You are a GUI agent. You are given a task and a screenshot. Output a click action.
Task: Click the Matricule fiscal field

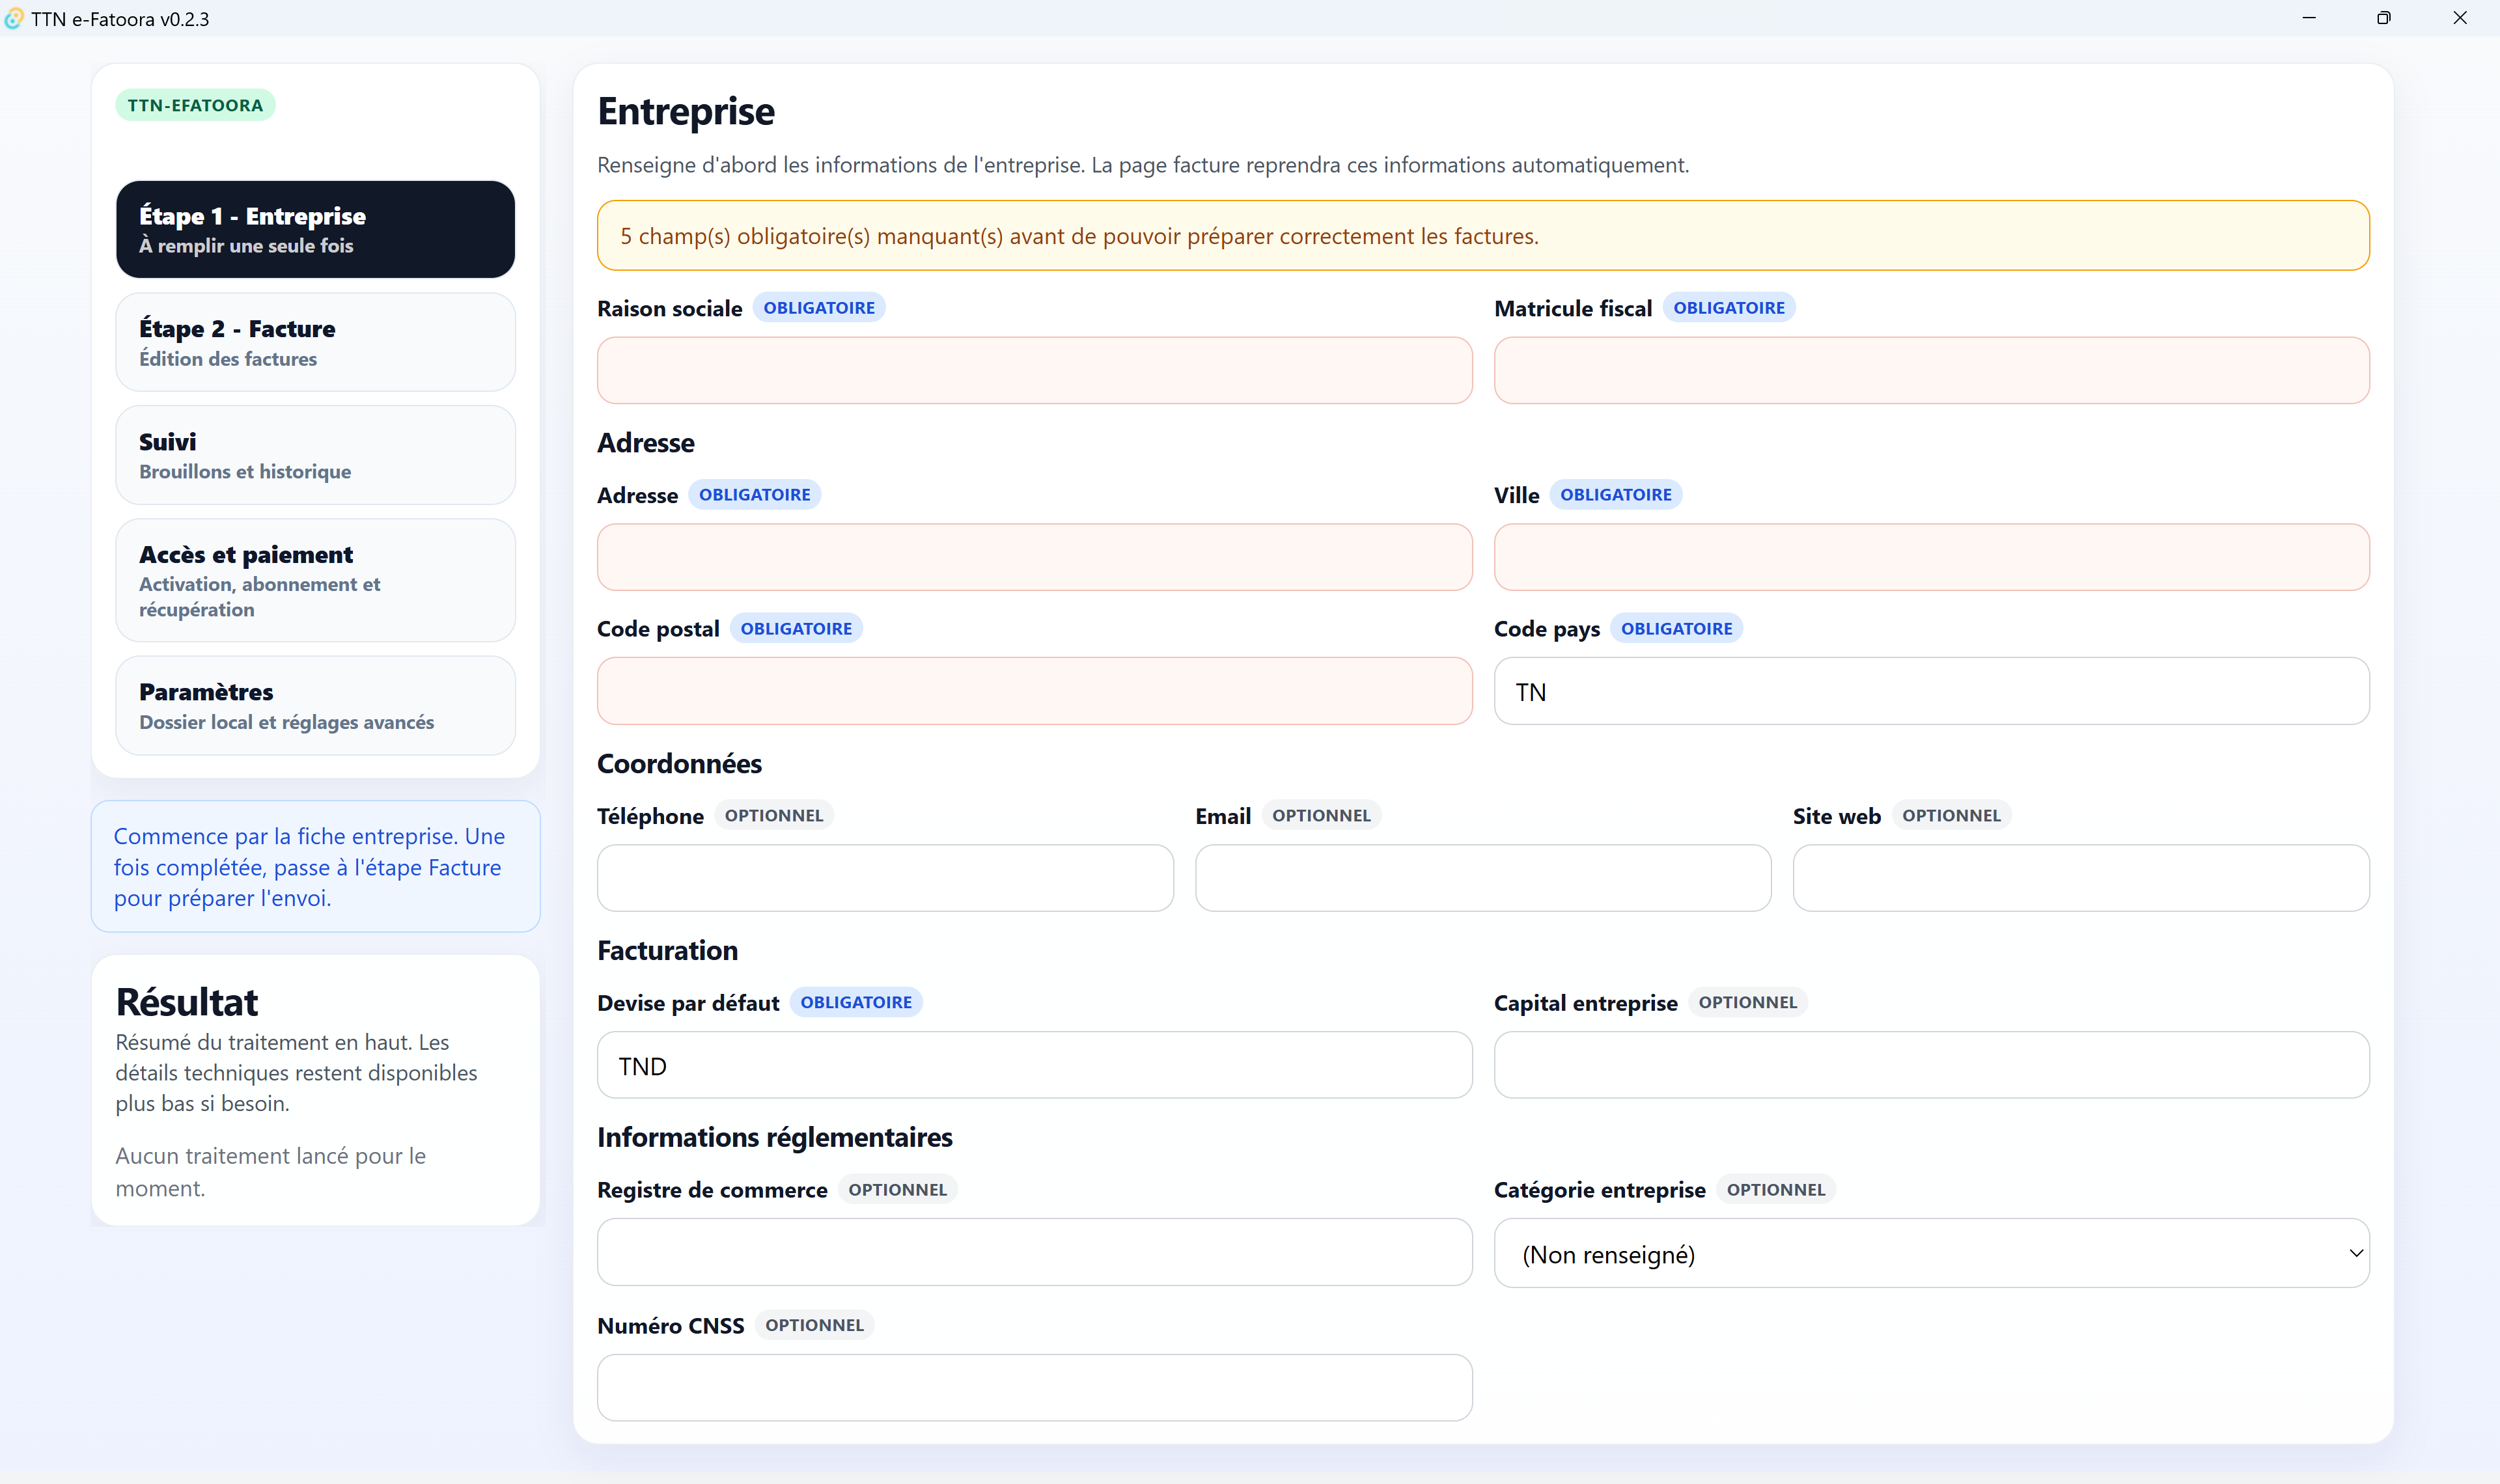click(1929, 370)
